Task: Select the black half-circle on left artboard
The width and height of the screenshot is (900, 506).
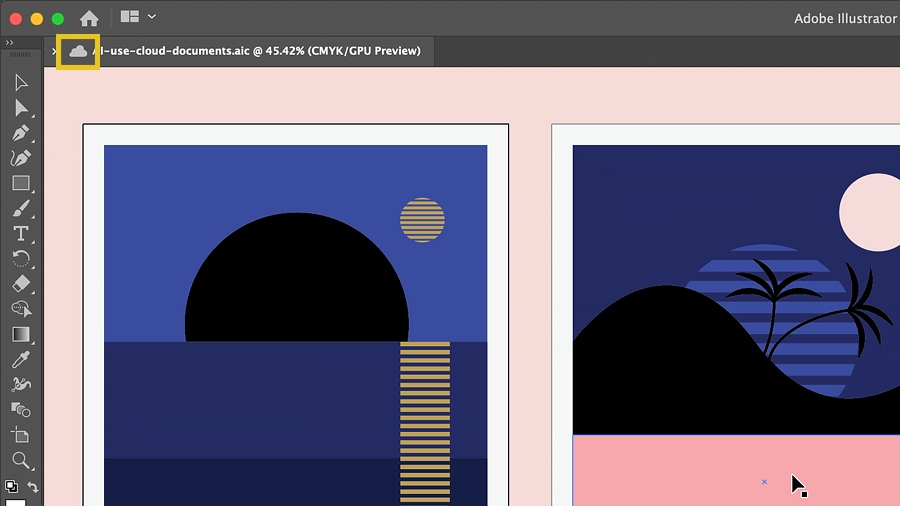Action: tap(296, 277)
